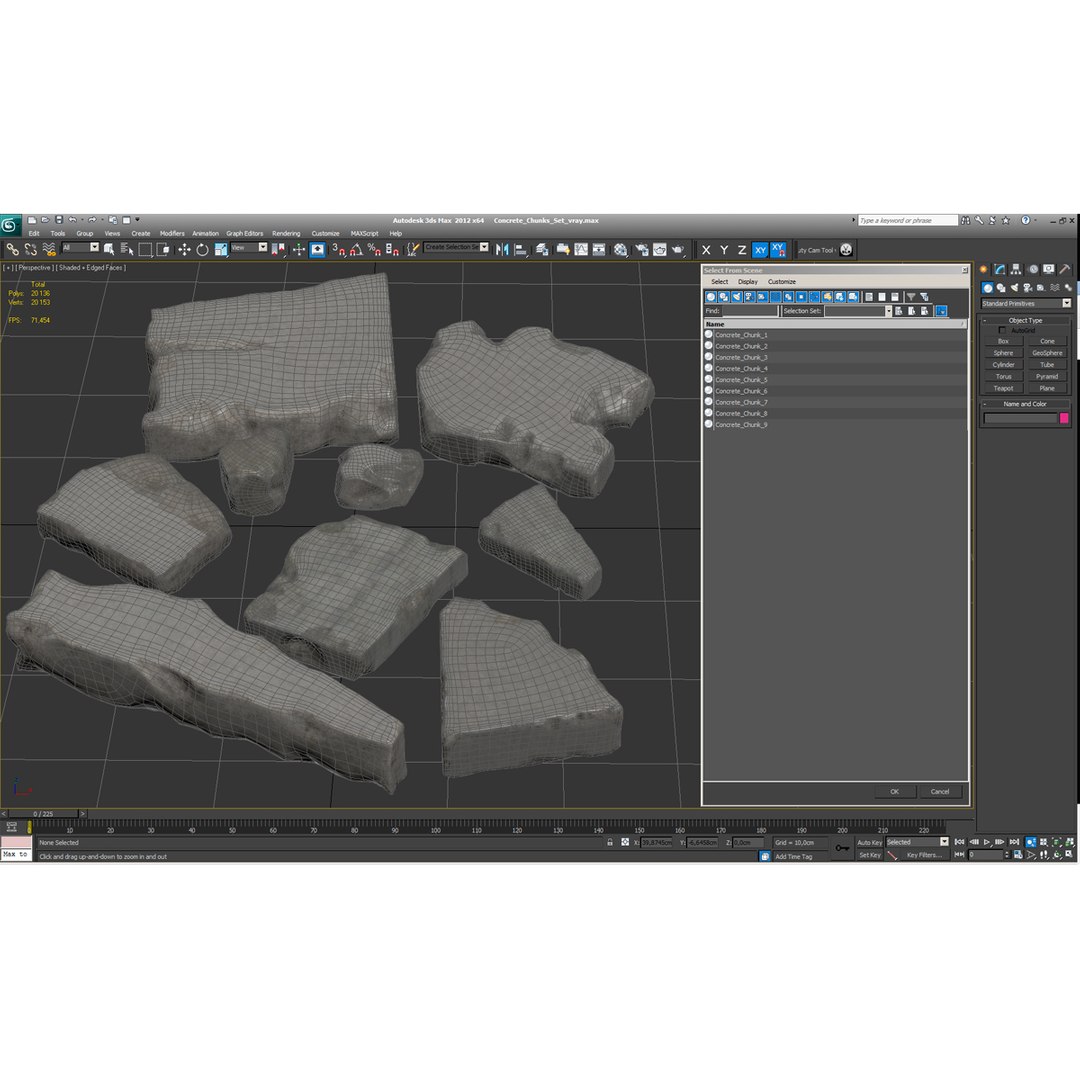Click the GeoSphere primitive button

point(1047,353)
